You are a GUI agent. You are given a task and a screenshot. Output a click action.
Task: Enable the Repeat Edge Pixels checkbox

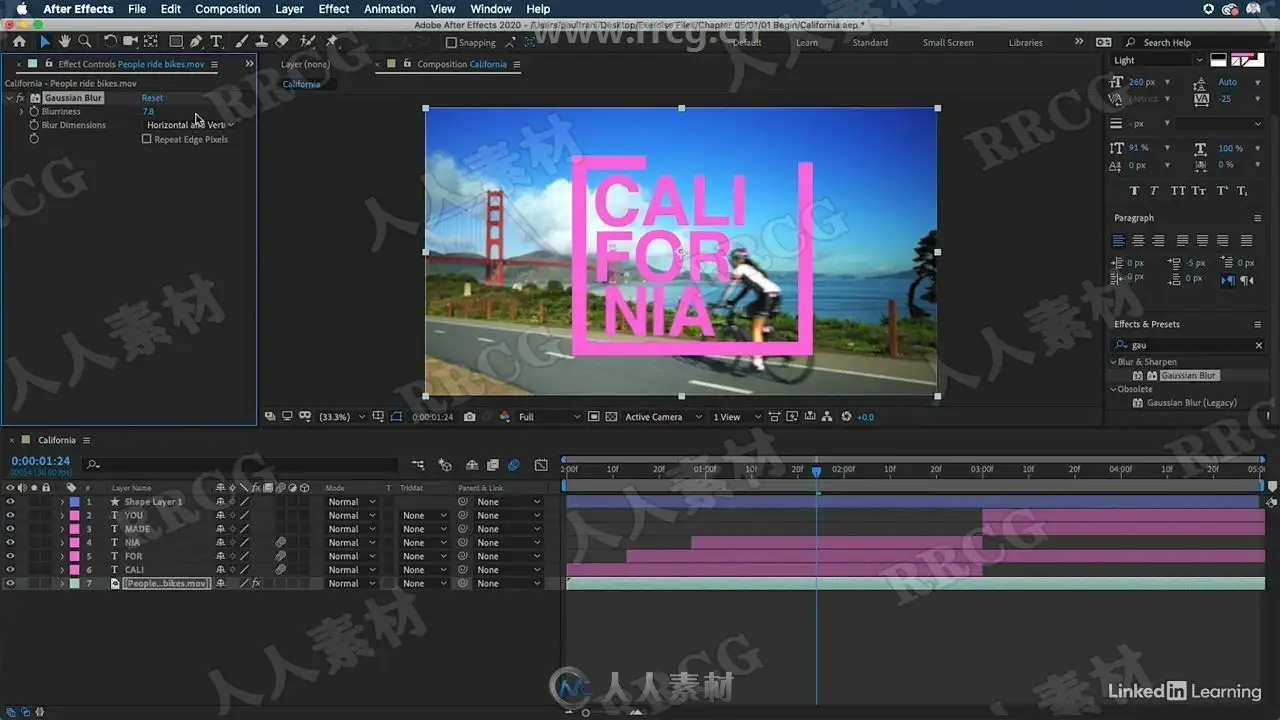click(147, 139)
